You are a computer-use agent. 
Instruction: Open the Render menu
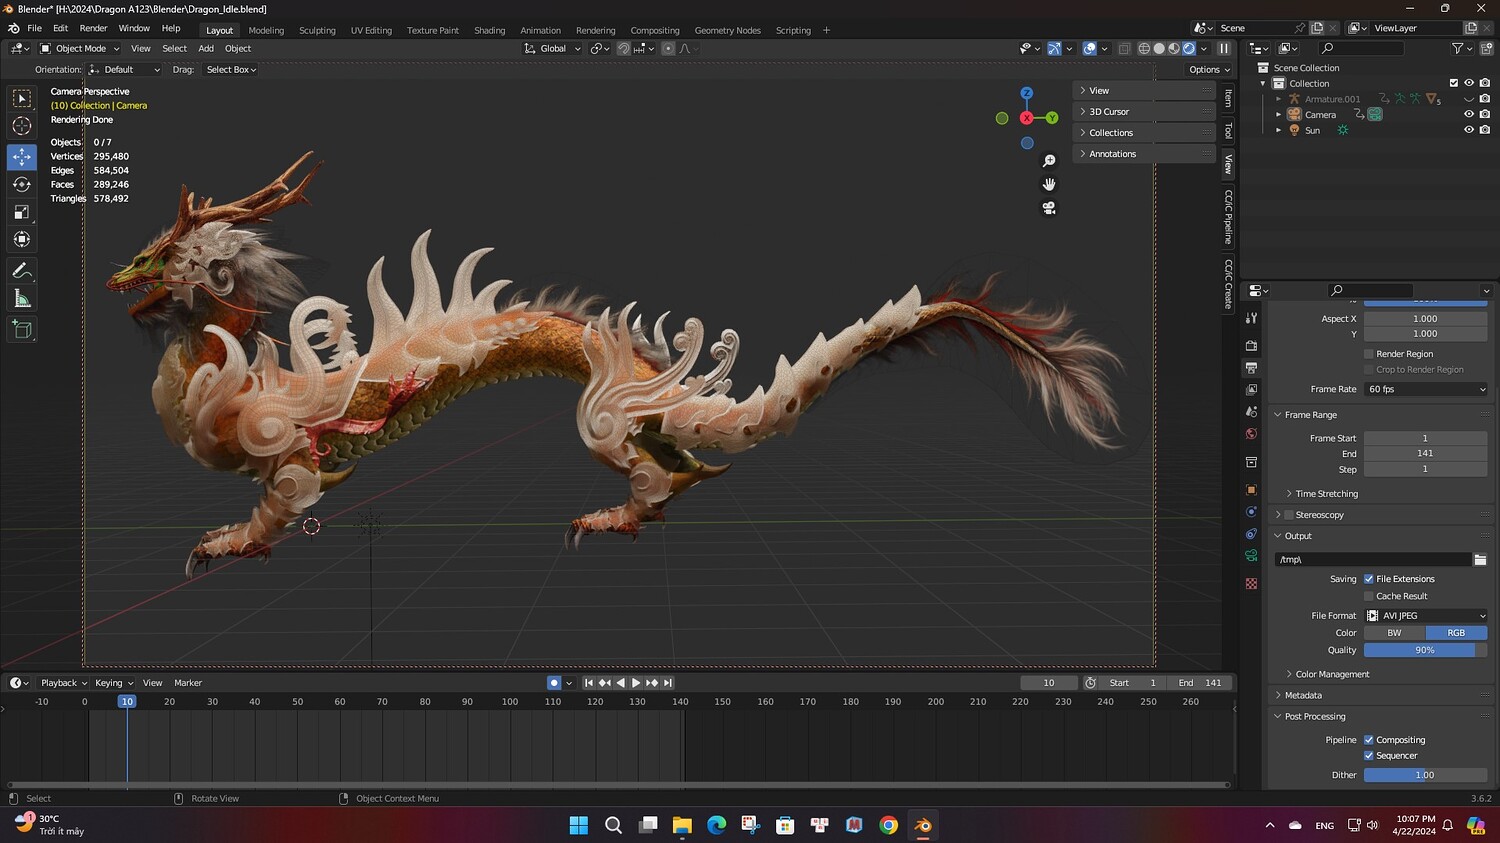tap(93, 28)
